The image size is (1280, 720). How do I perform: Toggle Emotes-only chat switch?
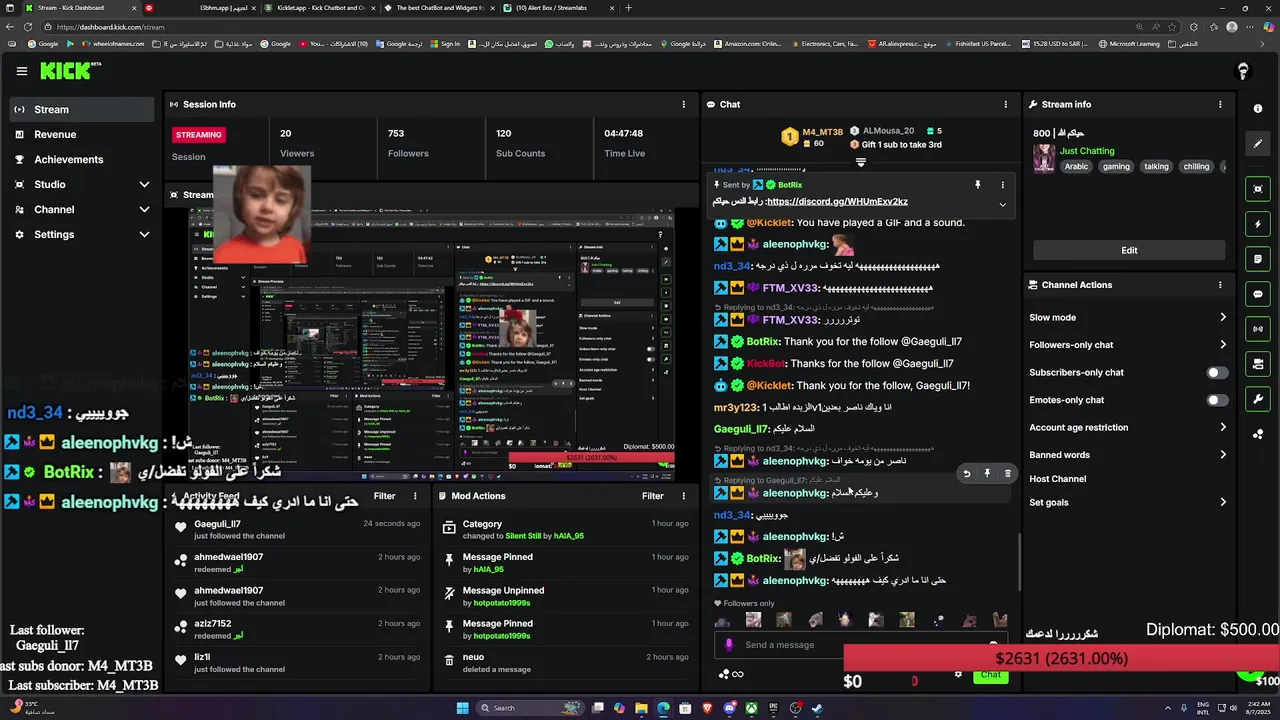pos(1217,400)
